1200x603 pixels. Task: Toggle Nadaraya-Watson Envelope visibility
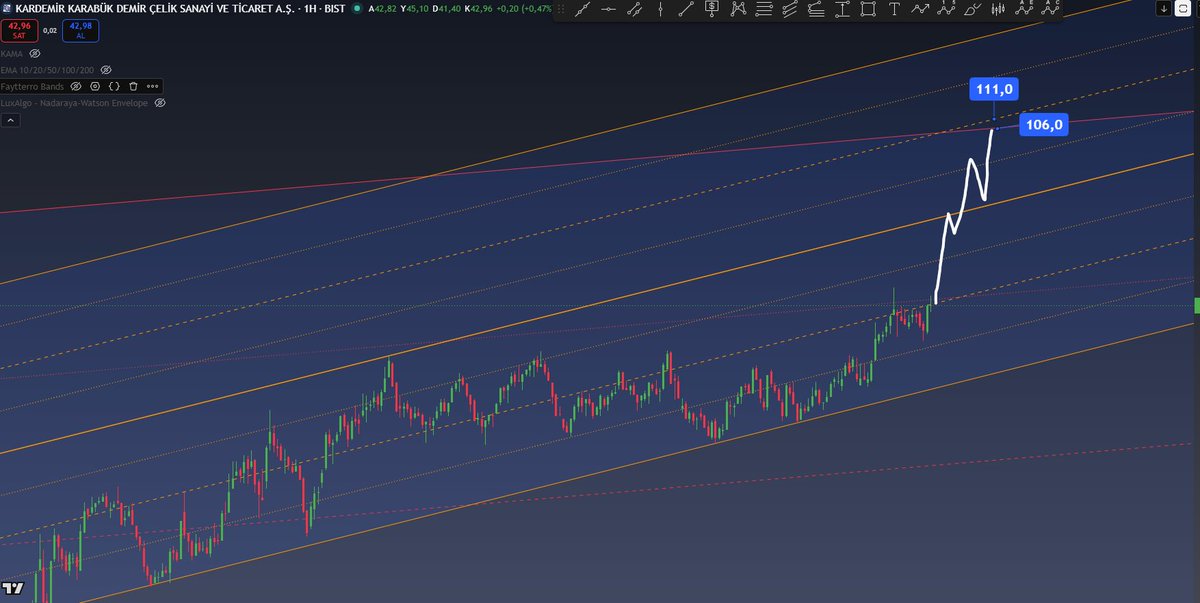click(160, 103)
